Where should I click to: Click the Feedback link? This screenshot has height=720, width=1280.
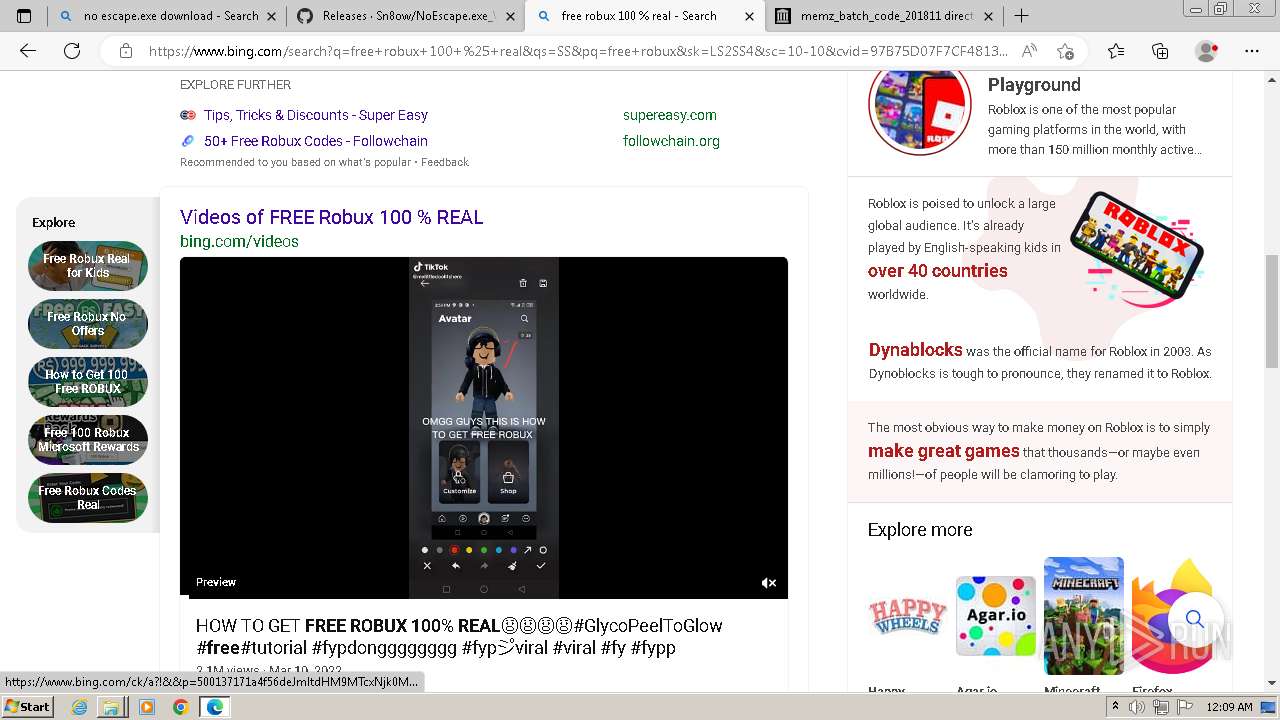[445, 162]
